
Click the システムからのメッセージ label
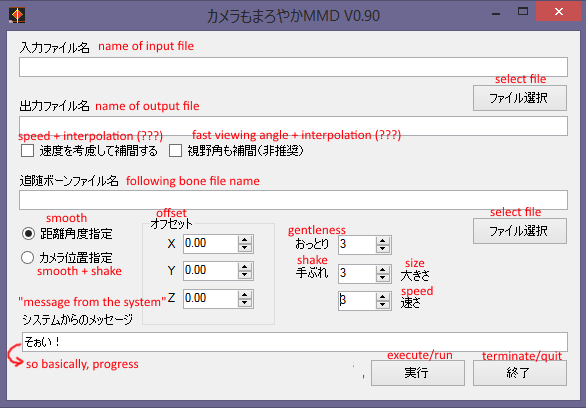[x=77, y=320]
